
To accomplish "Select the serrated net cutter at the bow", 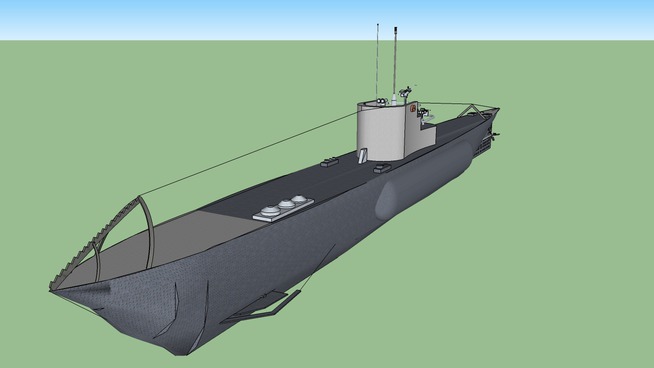I will click(x=95, y=242).
